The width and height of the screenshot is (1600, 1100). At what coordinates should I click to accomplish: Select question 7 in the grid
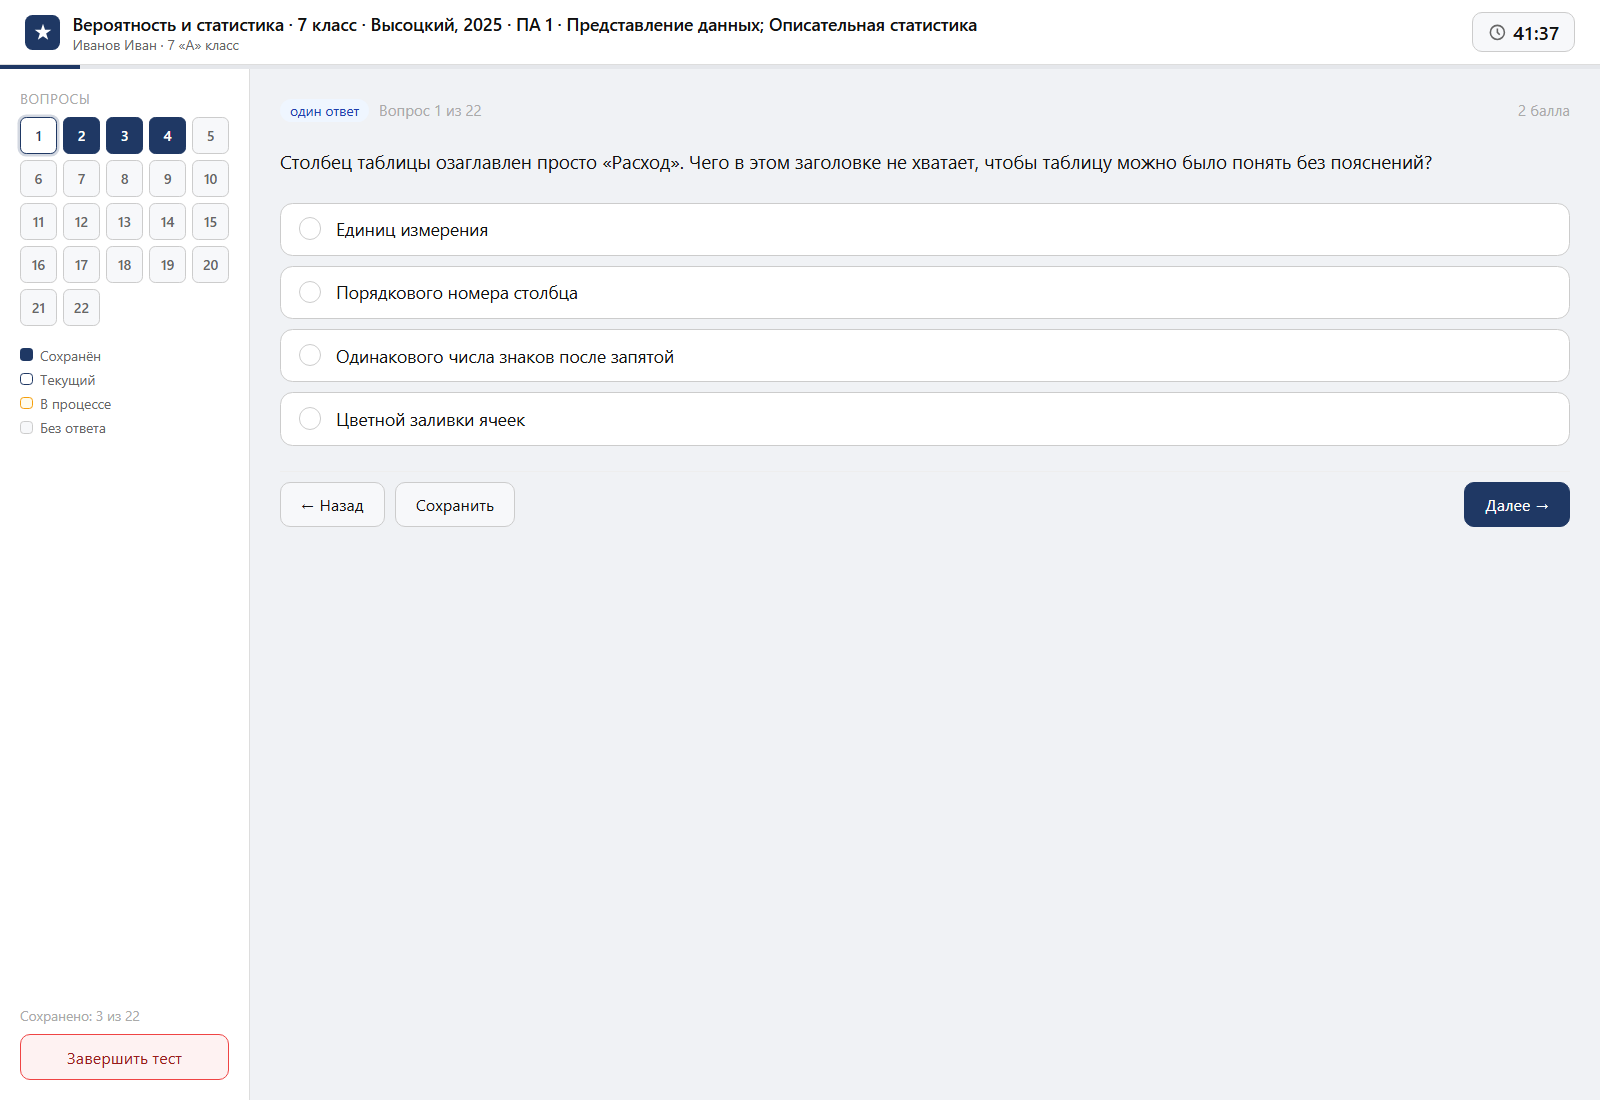point(81,179)
